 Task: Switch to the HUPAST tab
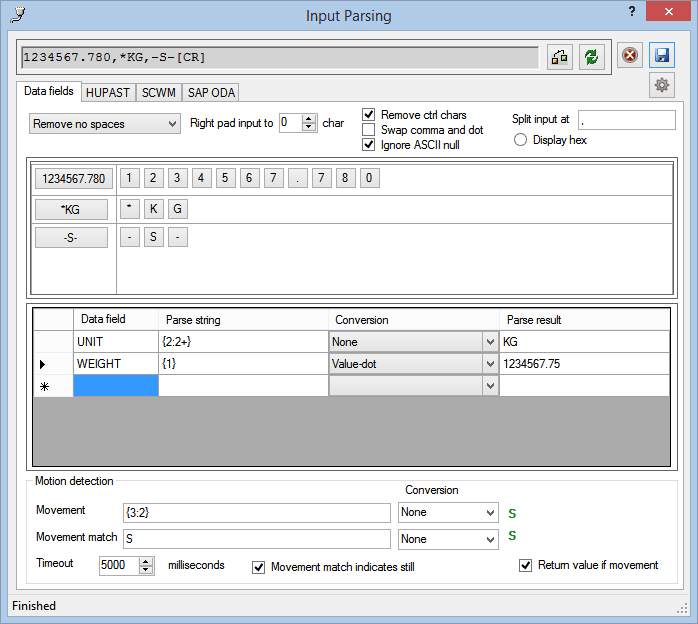108,92
